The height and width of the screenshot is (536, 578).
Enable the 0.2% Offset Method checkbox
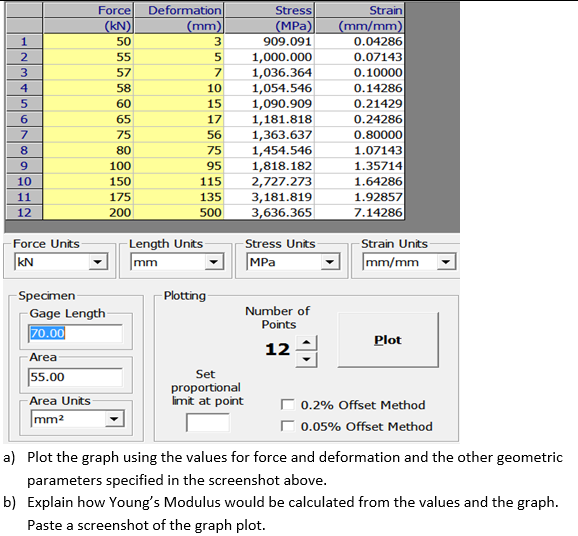tap(288, 405)
